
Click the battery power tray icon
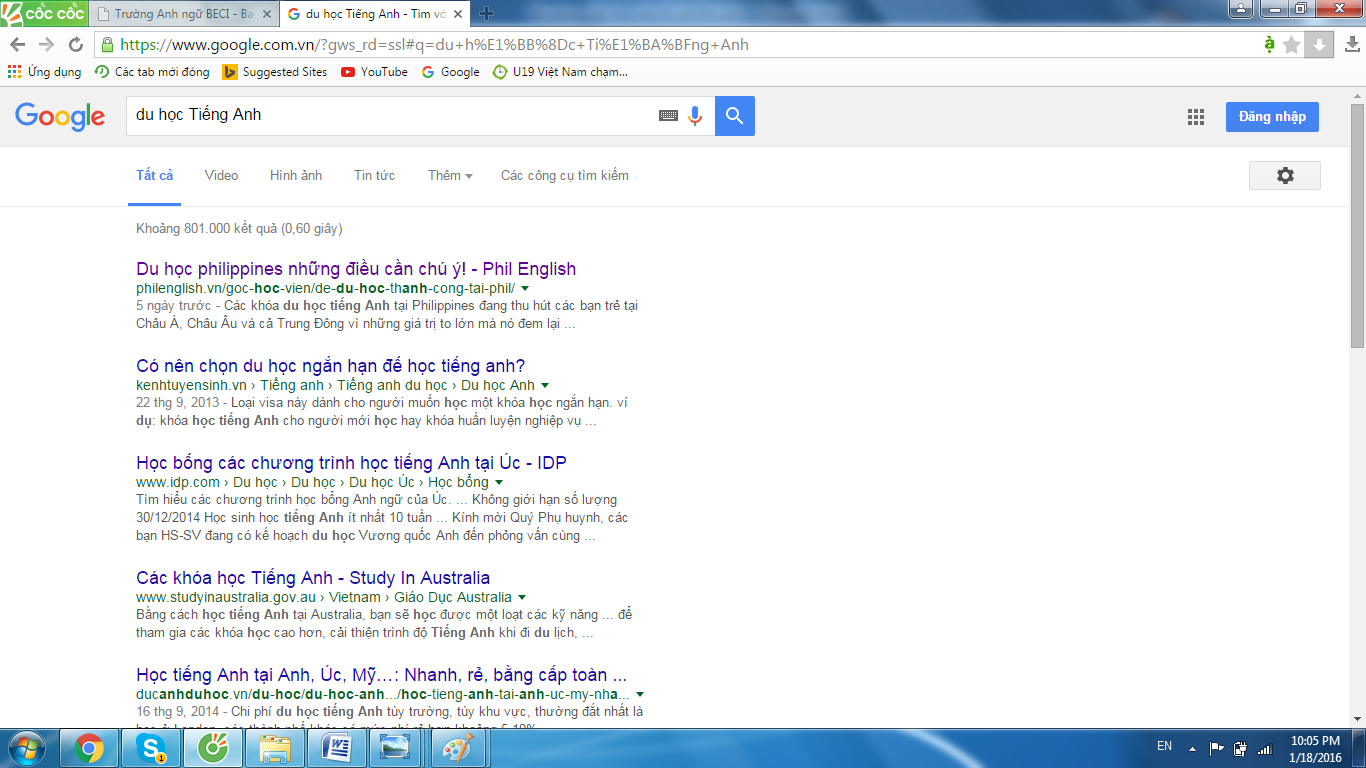point(1241,747)
